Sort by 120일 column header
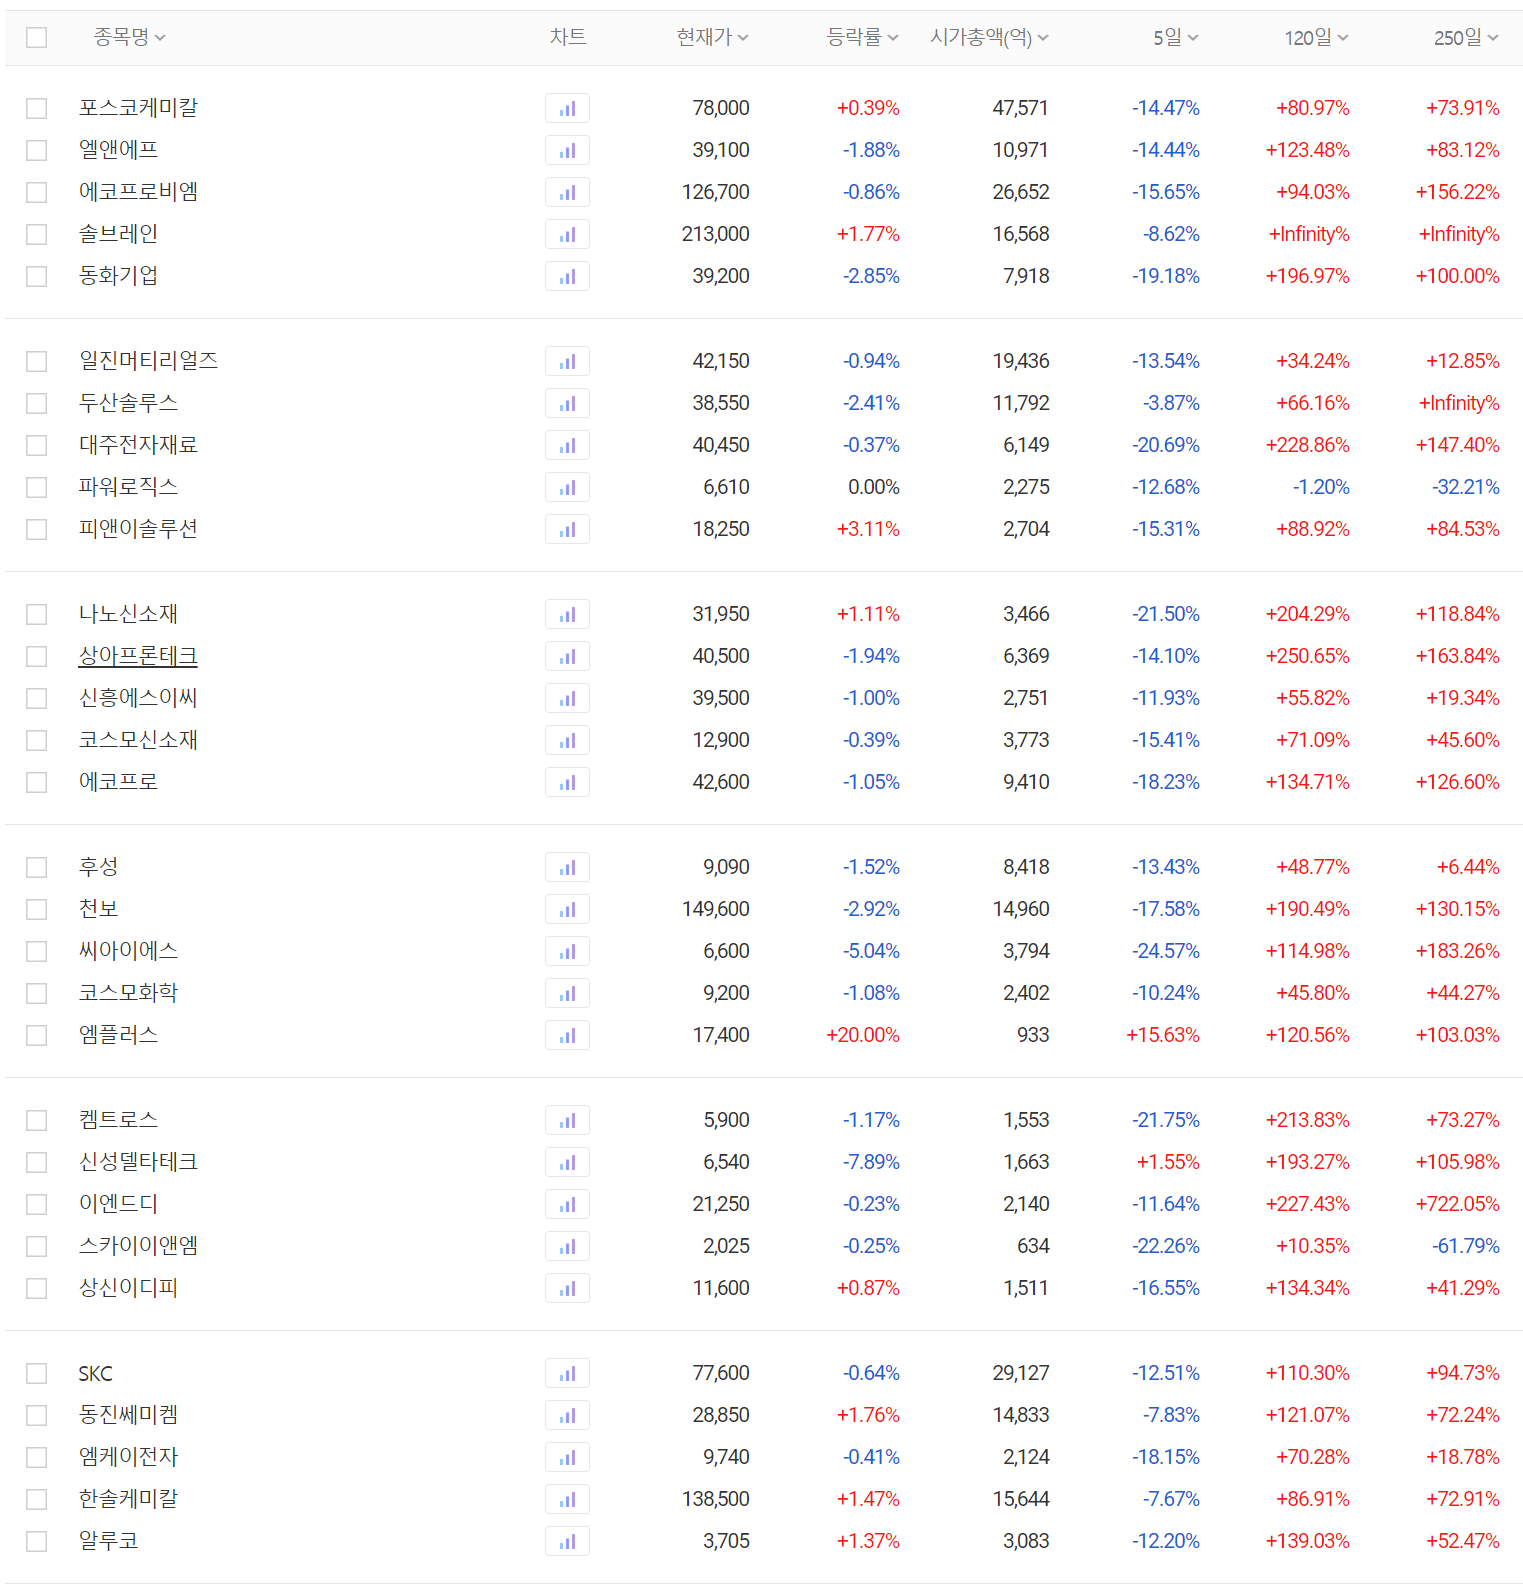 coord(1317,37)
